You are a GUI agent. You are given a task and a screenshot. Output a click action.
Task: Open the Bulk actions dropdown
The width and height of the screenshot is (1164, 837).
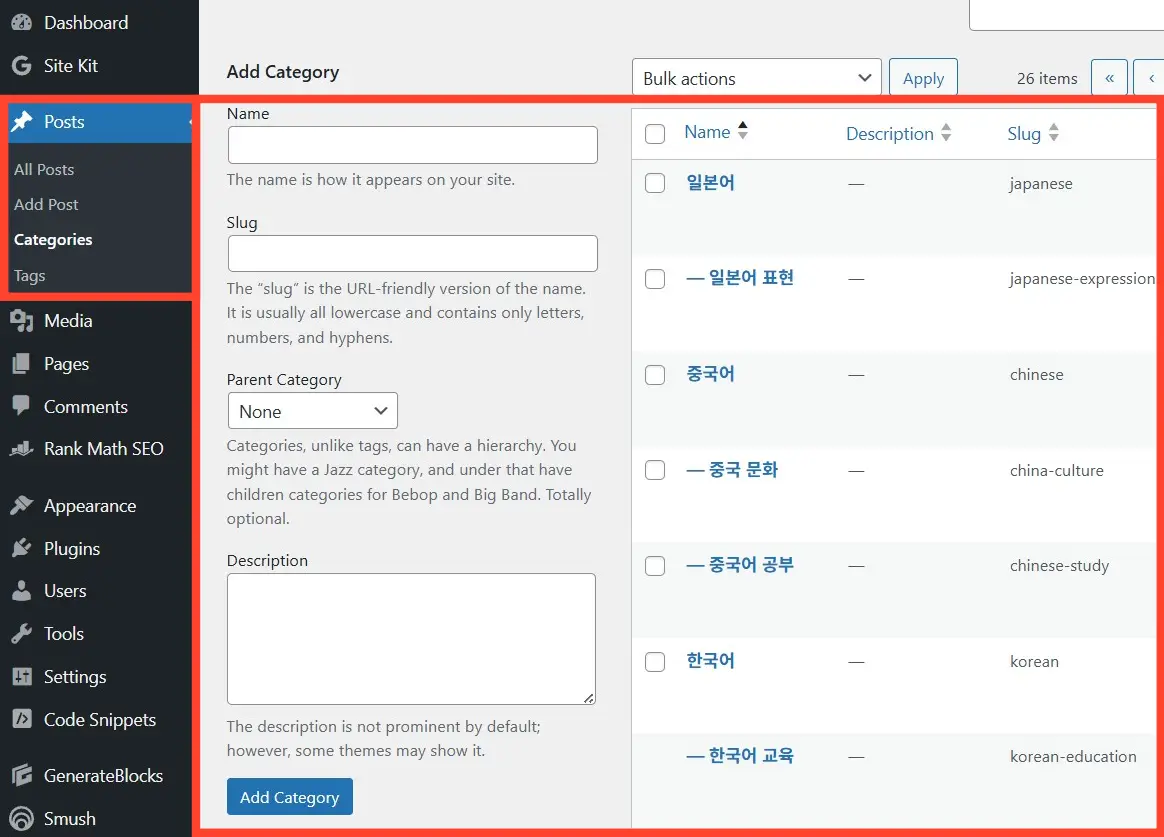click(x=756, y=78)
